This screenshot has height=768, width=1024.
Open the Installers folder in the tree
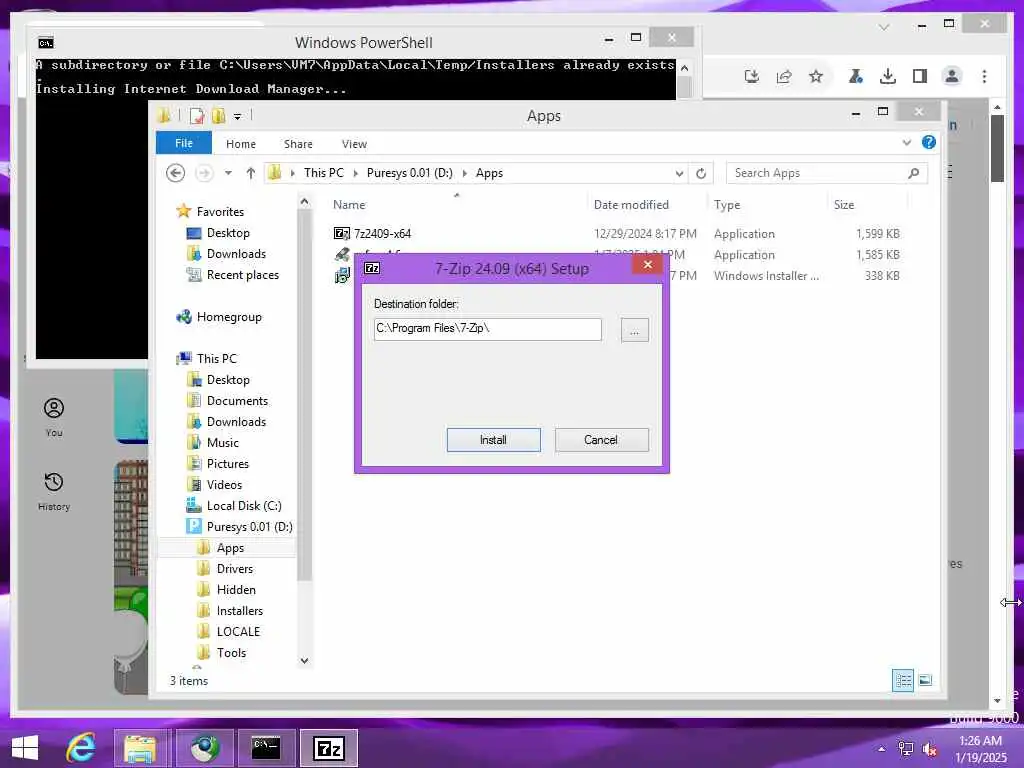point(240,611)
